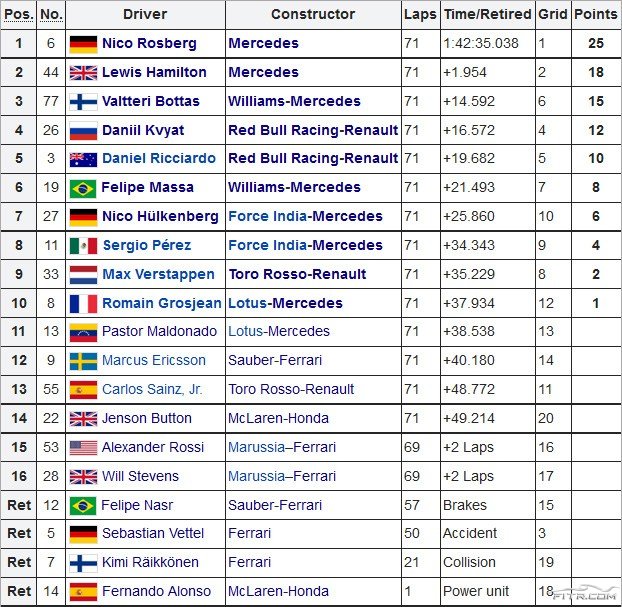Select the Constructor column header
Screen dimensions: 622x607
pyautogui.click(x=313, y=15)
